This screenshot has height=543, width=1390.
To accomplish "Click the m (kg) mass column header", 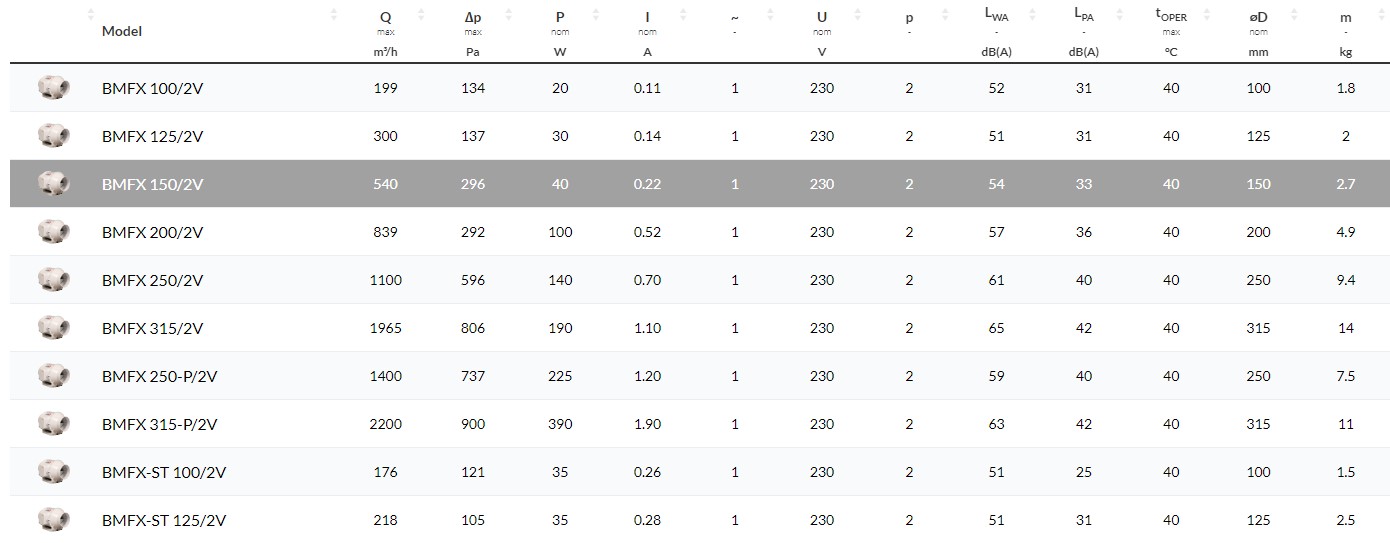I will click(x=1345, y=17).
